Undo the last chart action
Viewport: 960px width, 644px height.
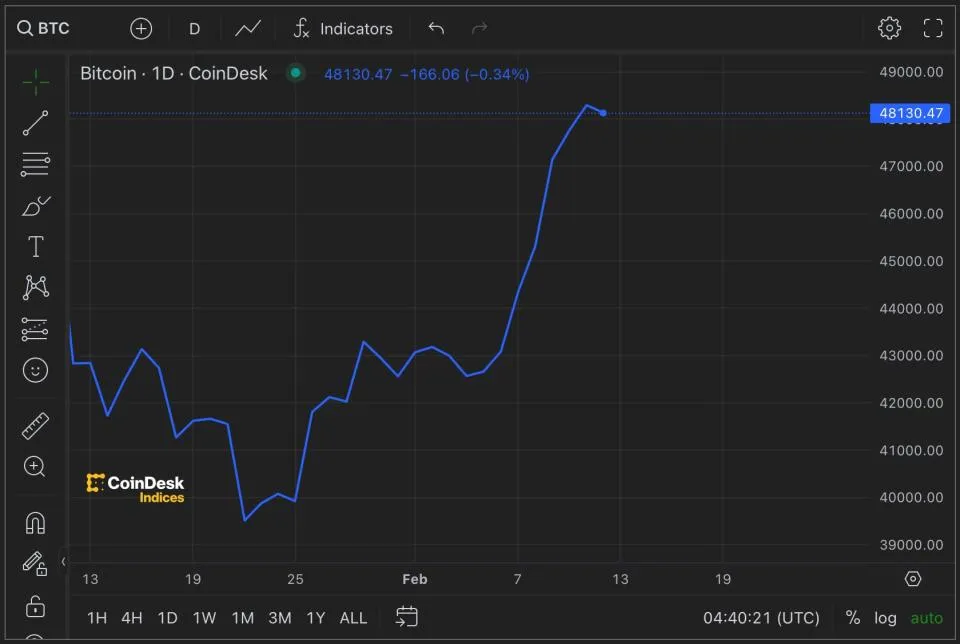[x=436, y=28]
